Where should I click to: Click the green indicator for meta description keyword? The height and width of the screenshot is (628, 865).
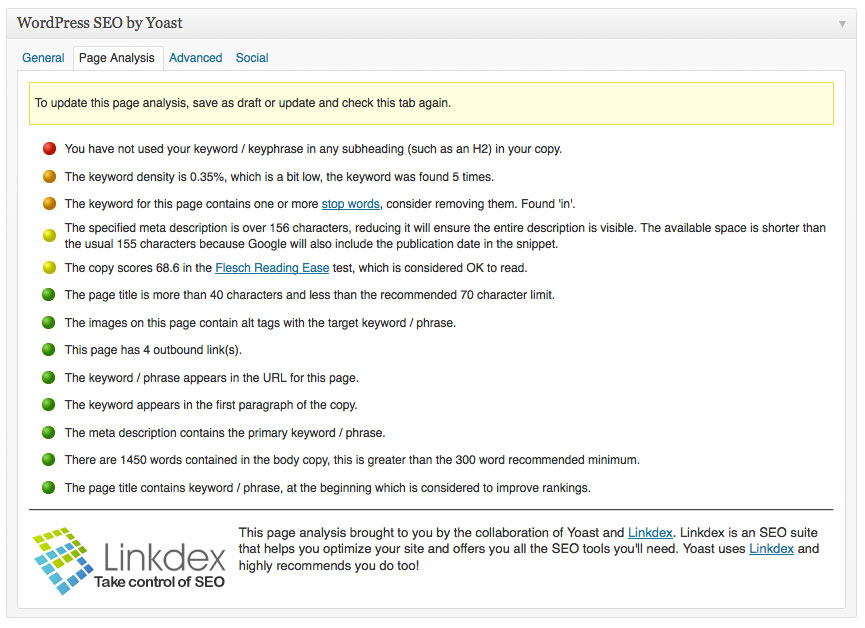pyautogui.click(x=49, y=432)
